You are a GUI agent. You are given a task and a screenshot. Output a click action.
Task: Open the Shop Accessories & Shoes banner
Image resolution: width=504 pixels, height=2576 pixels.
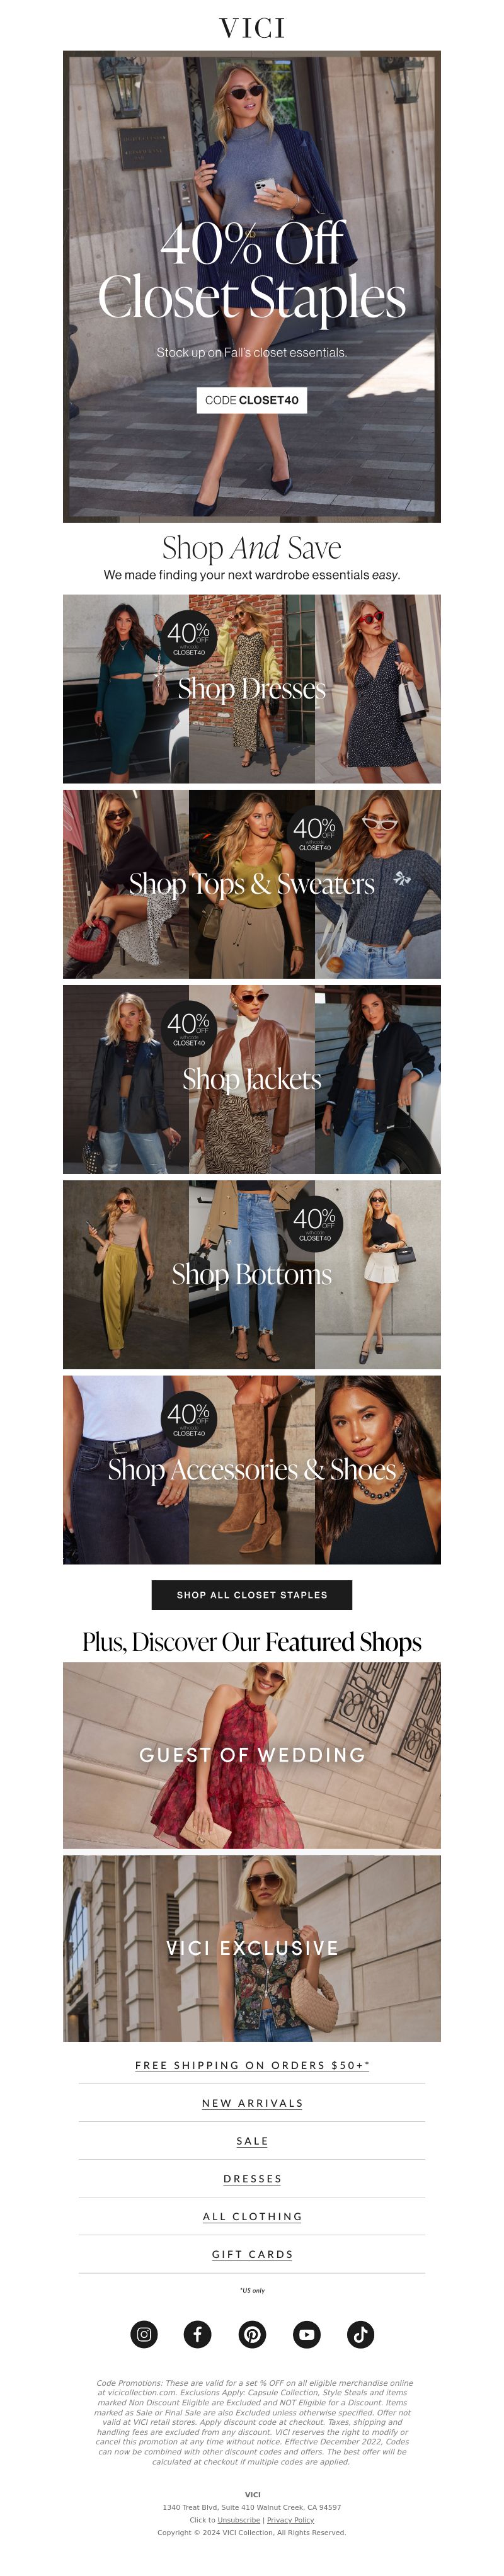tap(252, 1469)
